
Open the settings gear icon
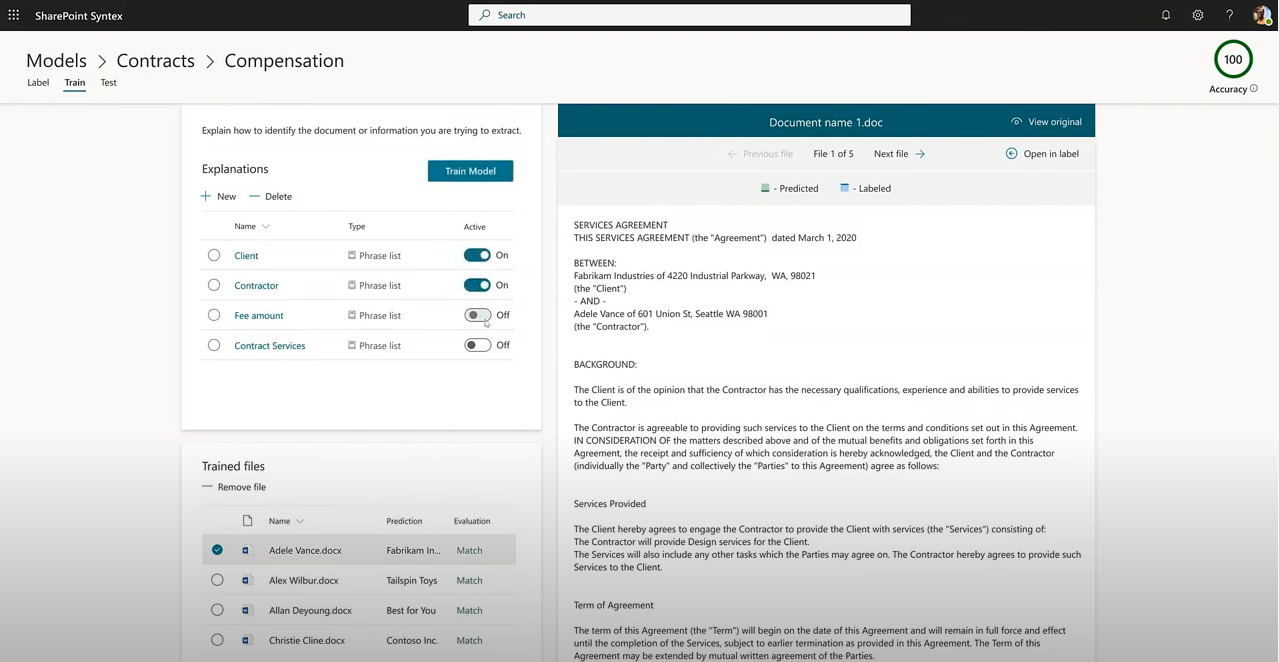tap(1198, 15)
